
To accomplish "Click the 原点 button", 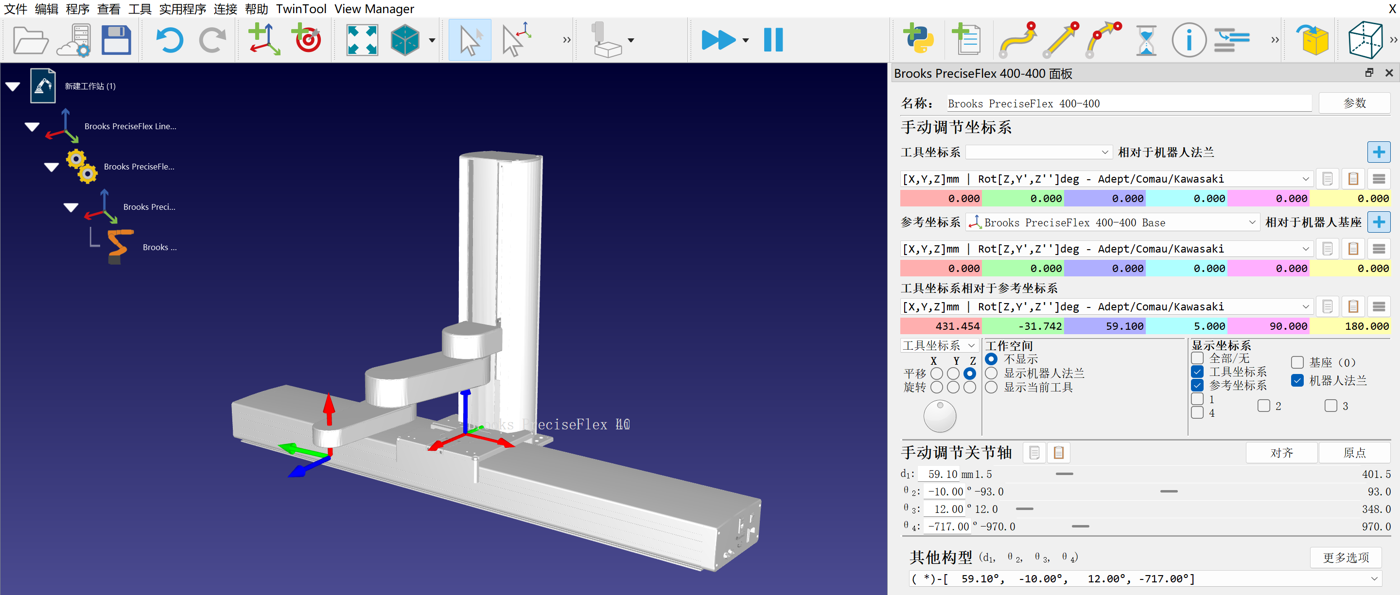I will point(1356,452).
